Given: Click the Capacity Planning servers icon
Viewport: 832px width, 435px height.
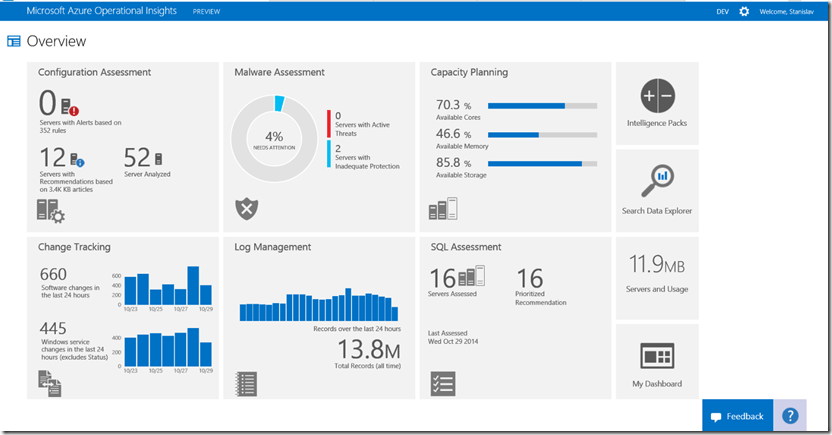Looking at the screenshot, I should pyautogui.click(x=443, y=210).
